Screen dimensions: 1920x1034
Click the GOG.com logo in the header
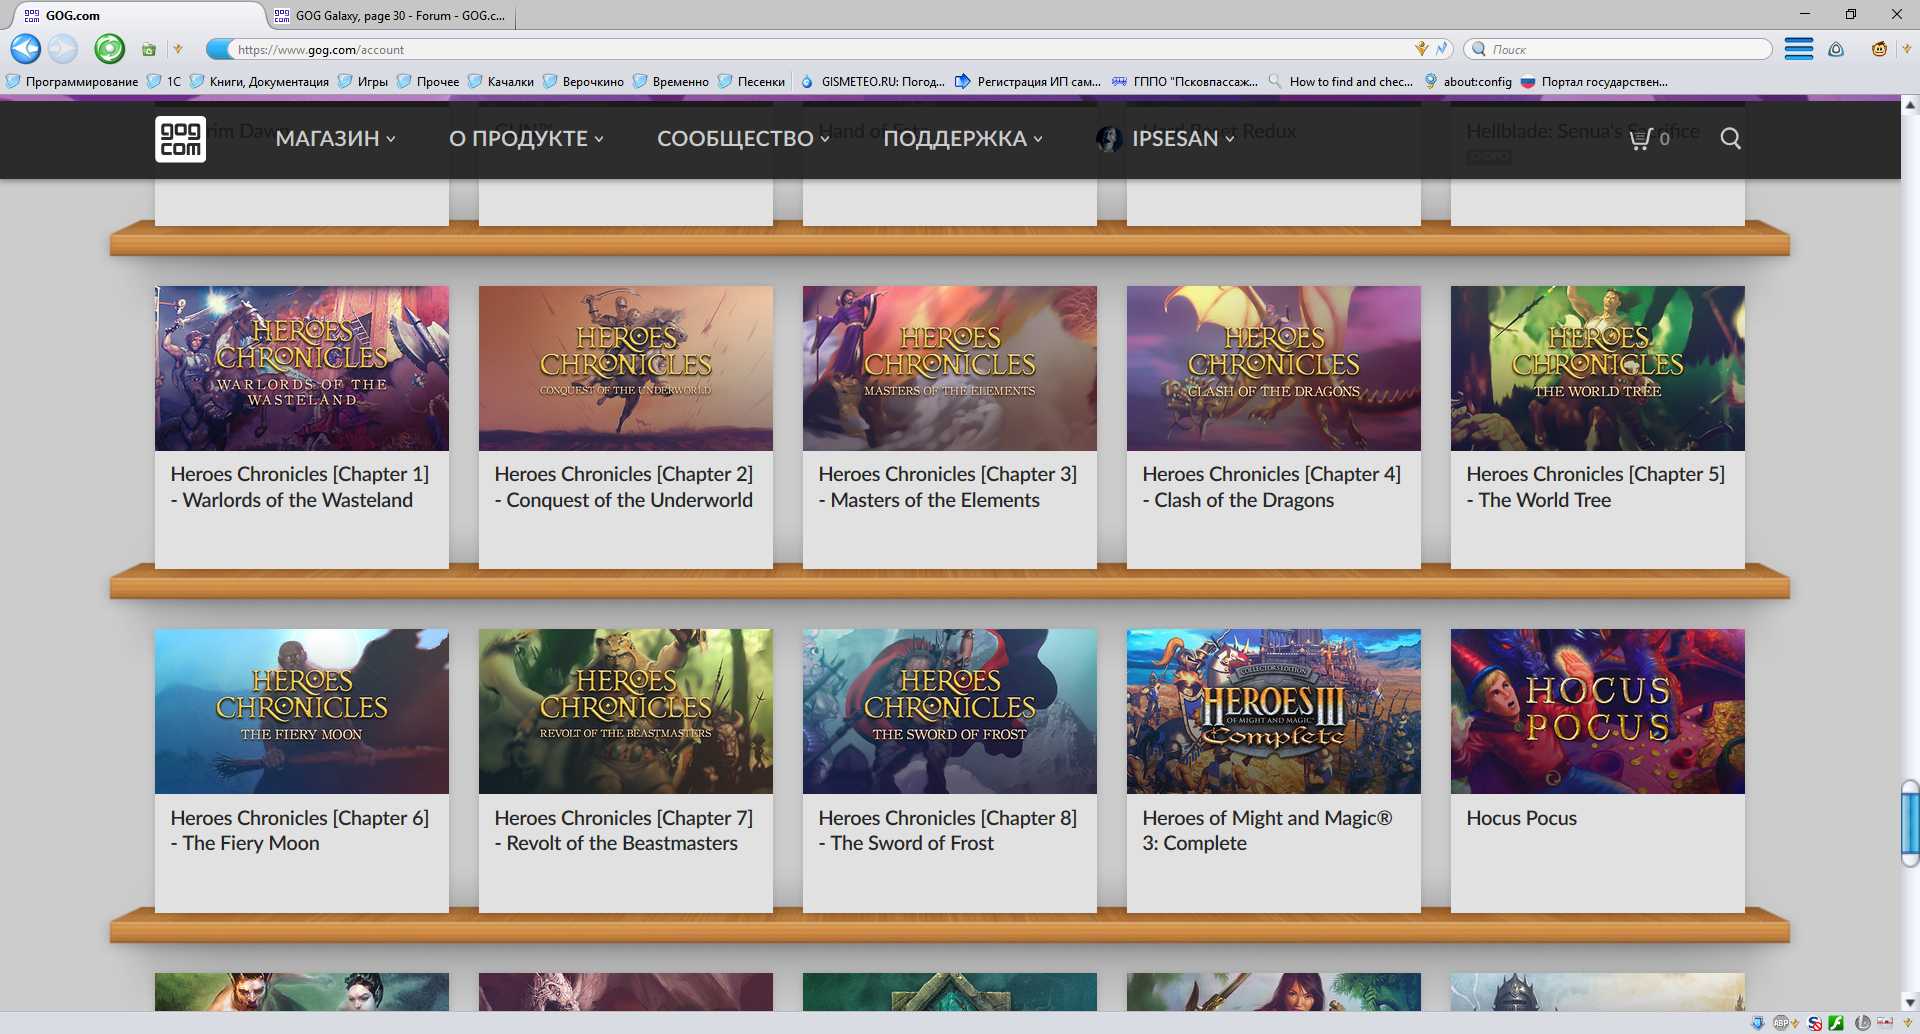[180, 138]
